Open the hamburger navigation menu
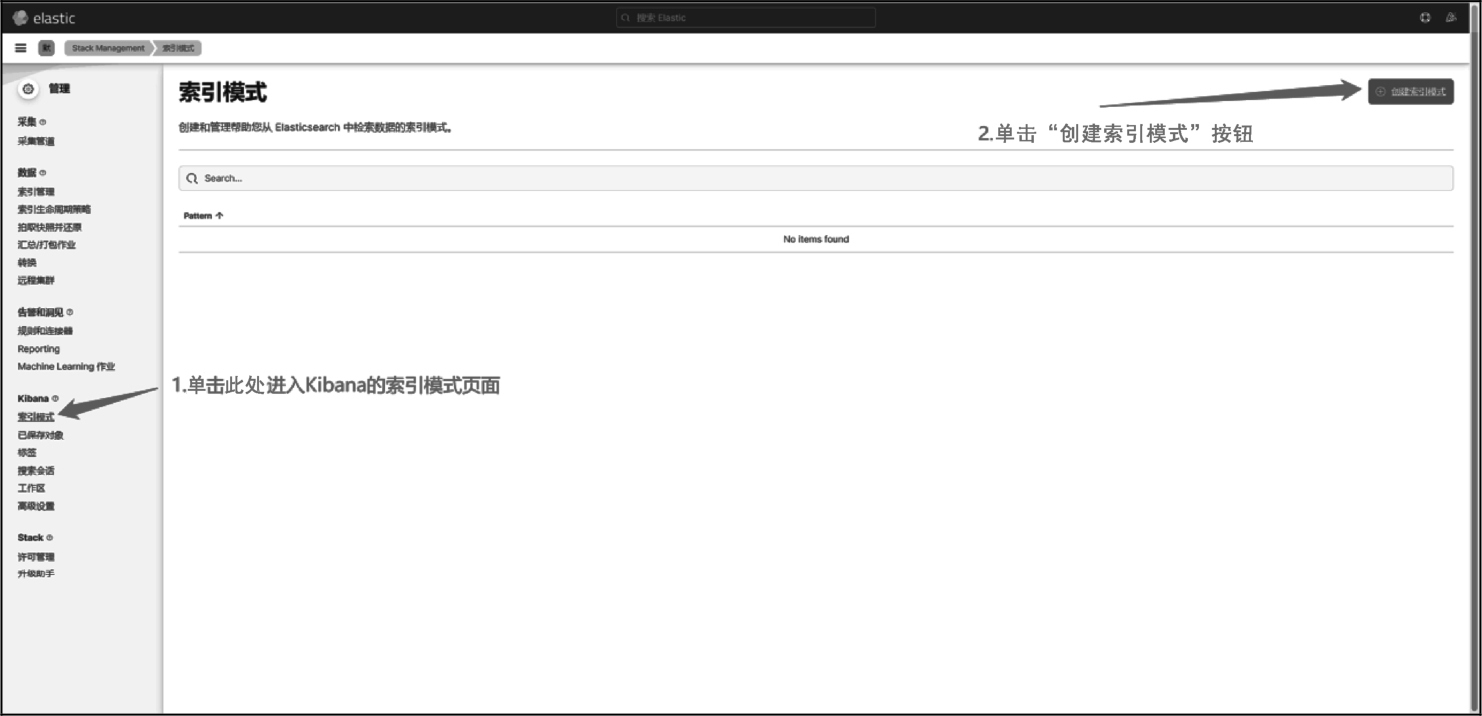This screenshot has height=716, width=1482. tap(21, 48)
